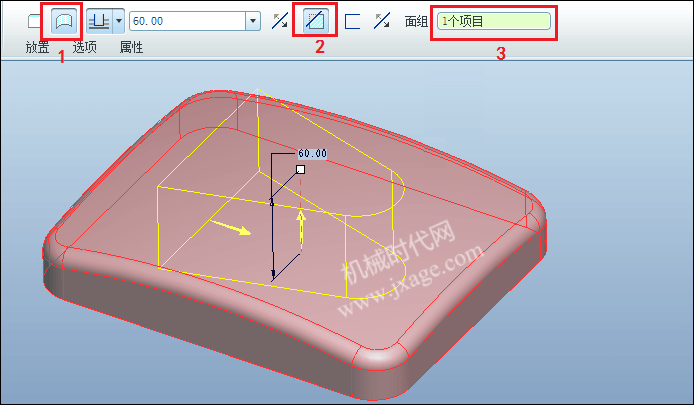
Task: Click the yellow horizontal material direction arrow
Action: click(230, 228)
